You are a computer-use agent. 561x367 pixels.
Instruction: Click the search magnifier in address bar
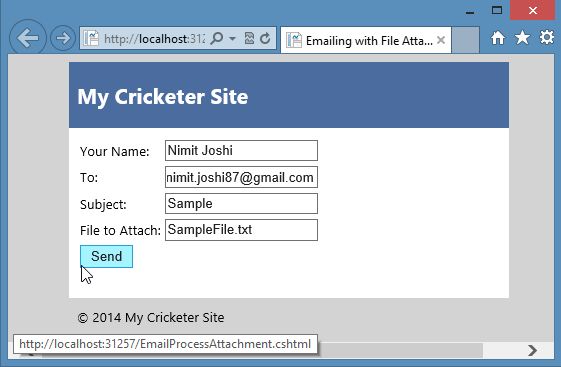click(216, 38)
